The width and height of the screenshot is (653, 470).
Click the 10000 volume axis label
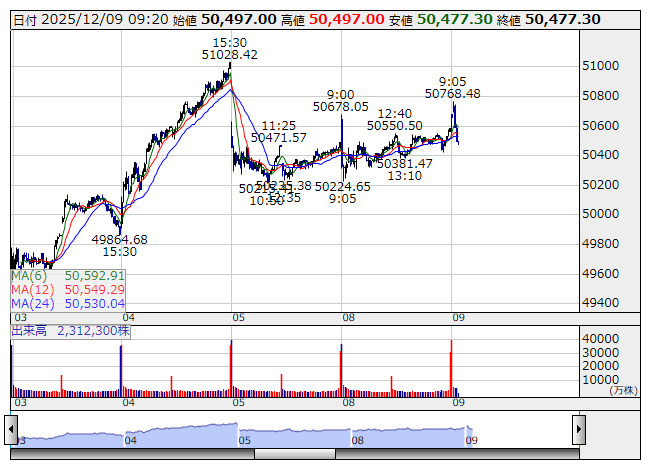[601, 380]
